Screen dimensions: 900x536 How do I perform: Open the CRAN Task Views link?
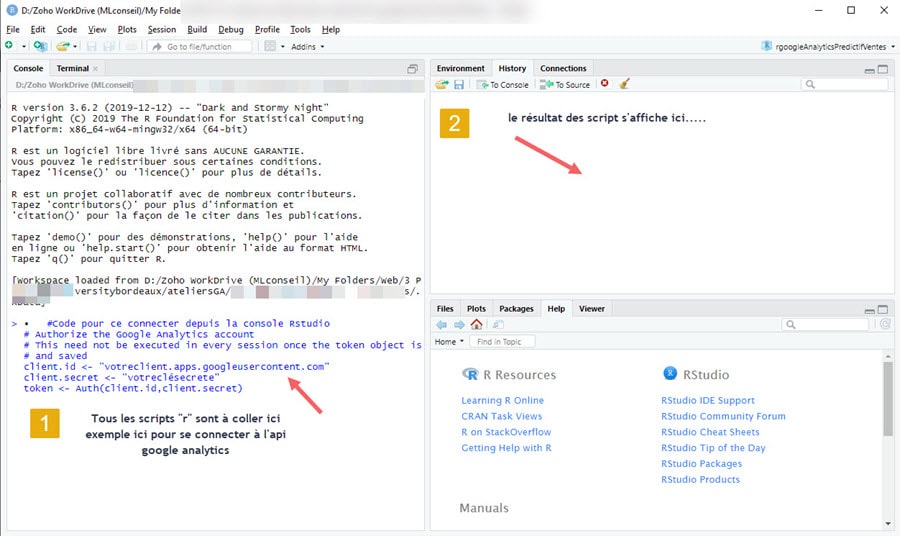(x=502, y=416)
